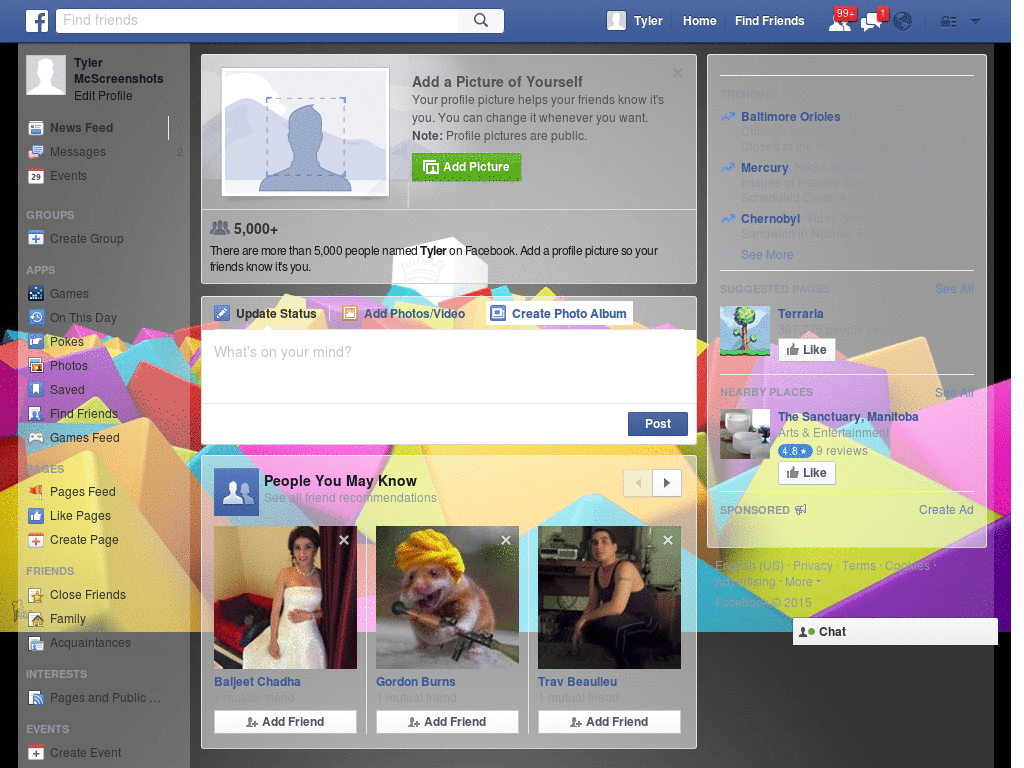Open the globe notifications icon
Image resolution: width=1024 pixels, height=768 pixels.
coord(903,21)
